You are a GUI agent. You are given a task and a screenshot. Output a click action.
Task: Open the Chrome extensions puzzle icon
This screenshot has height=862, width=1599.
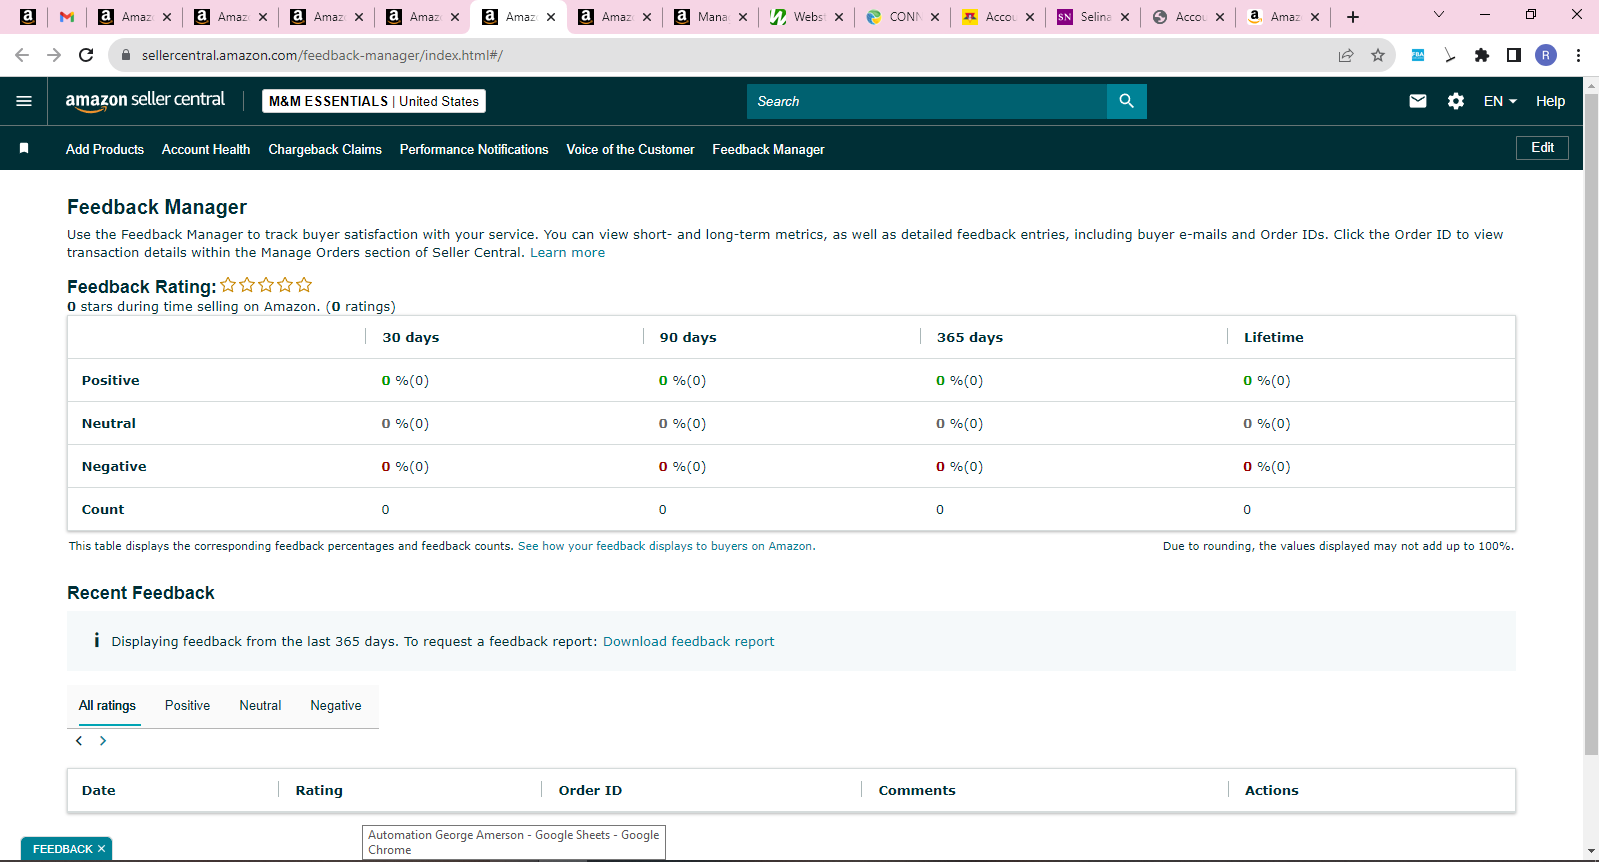pyautogui.click(x=1482, y=55)
